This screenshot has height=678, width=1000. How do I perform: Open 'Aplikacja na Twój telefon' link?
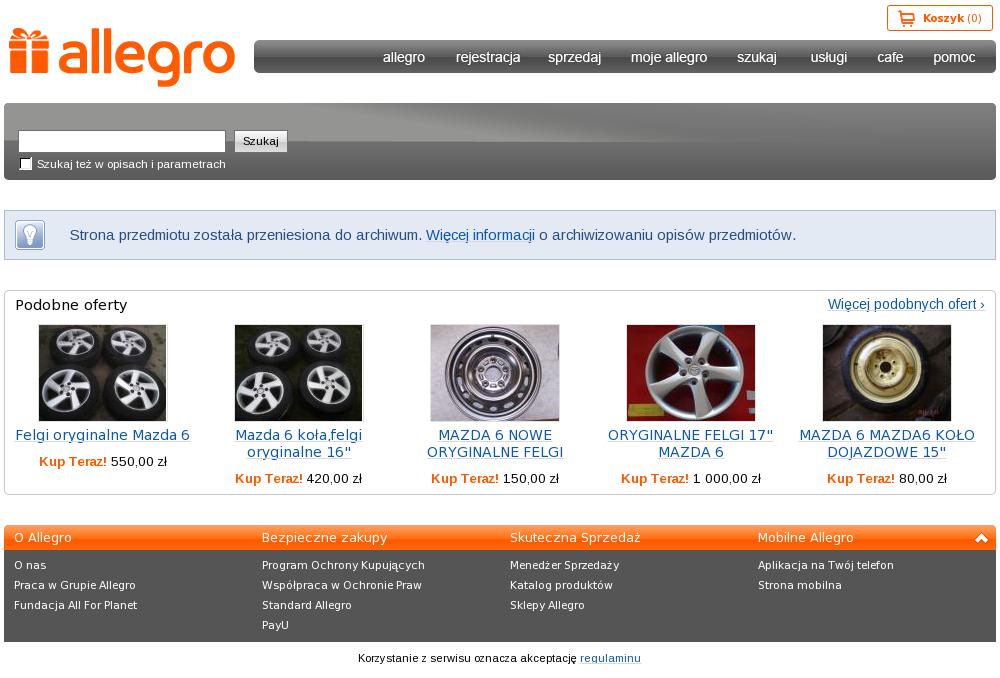click(826, 565)
